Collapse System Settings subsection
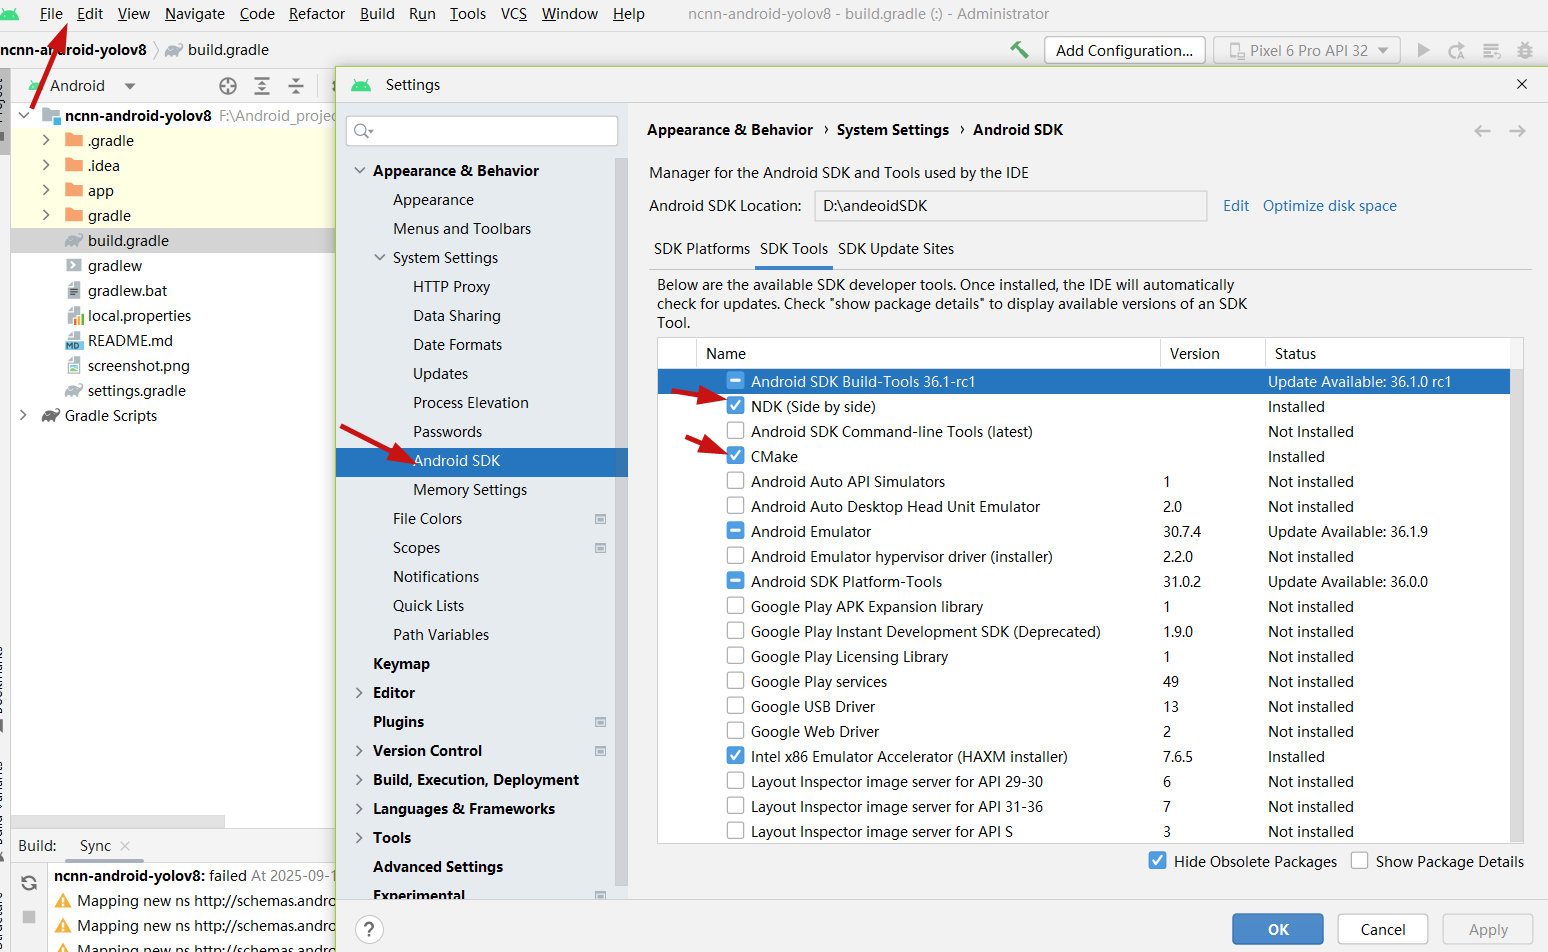Image resolution: width=1548 pixels, height=952 pixels. [379, 258]
